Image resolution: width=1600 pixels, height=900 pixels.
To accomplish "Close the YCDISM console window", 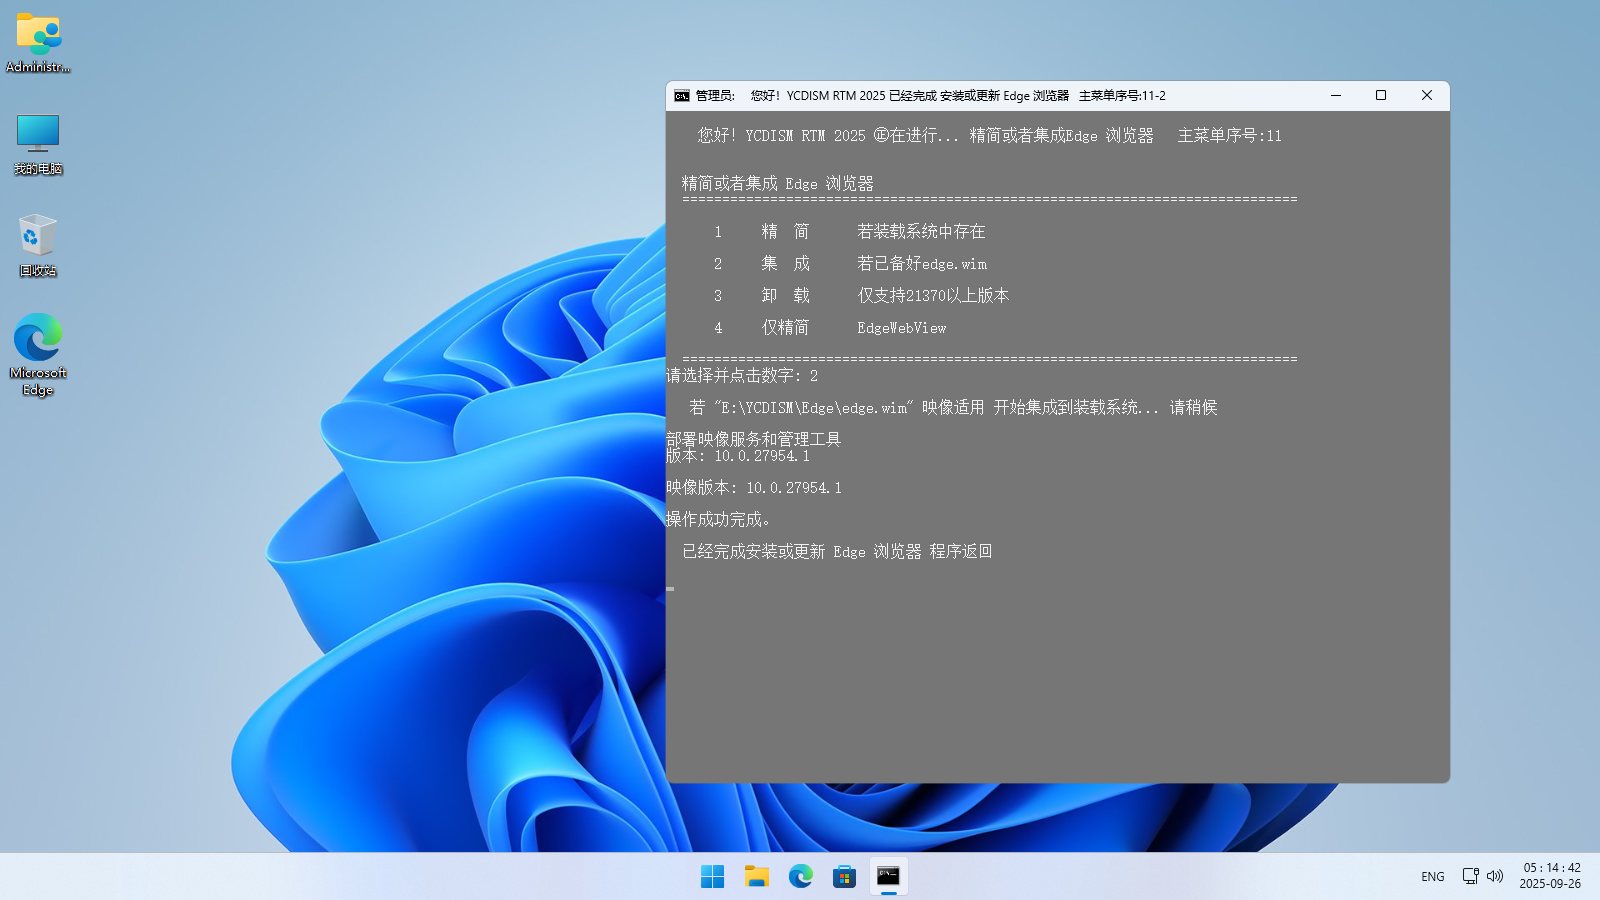I will (x=1427, y=96).
